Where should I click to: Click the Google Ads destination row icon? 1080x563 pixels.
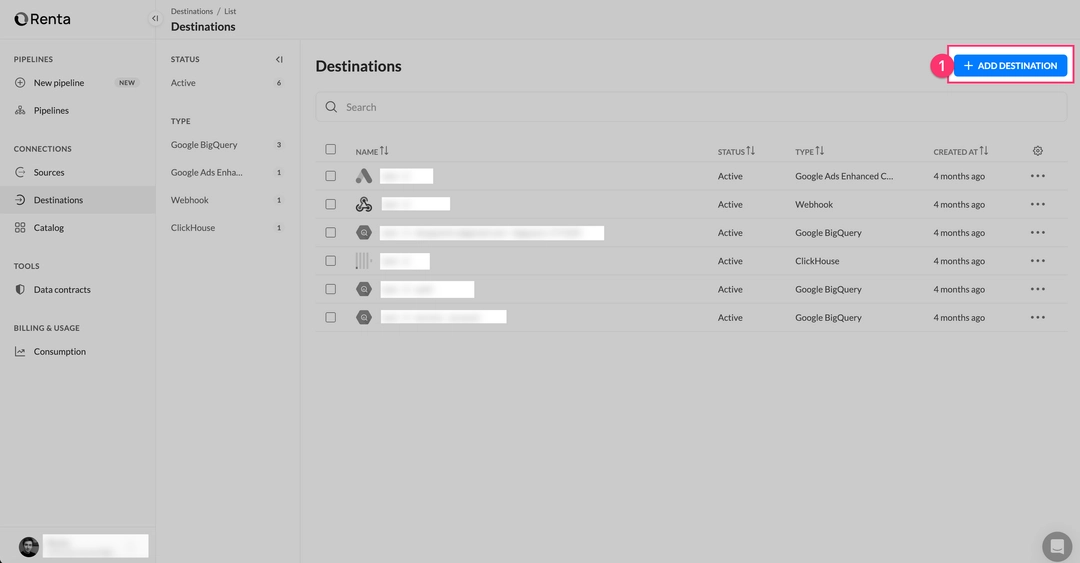tap(364, 176)
